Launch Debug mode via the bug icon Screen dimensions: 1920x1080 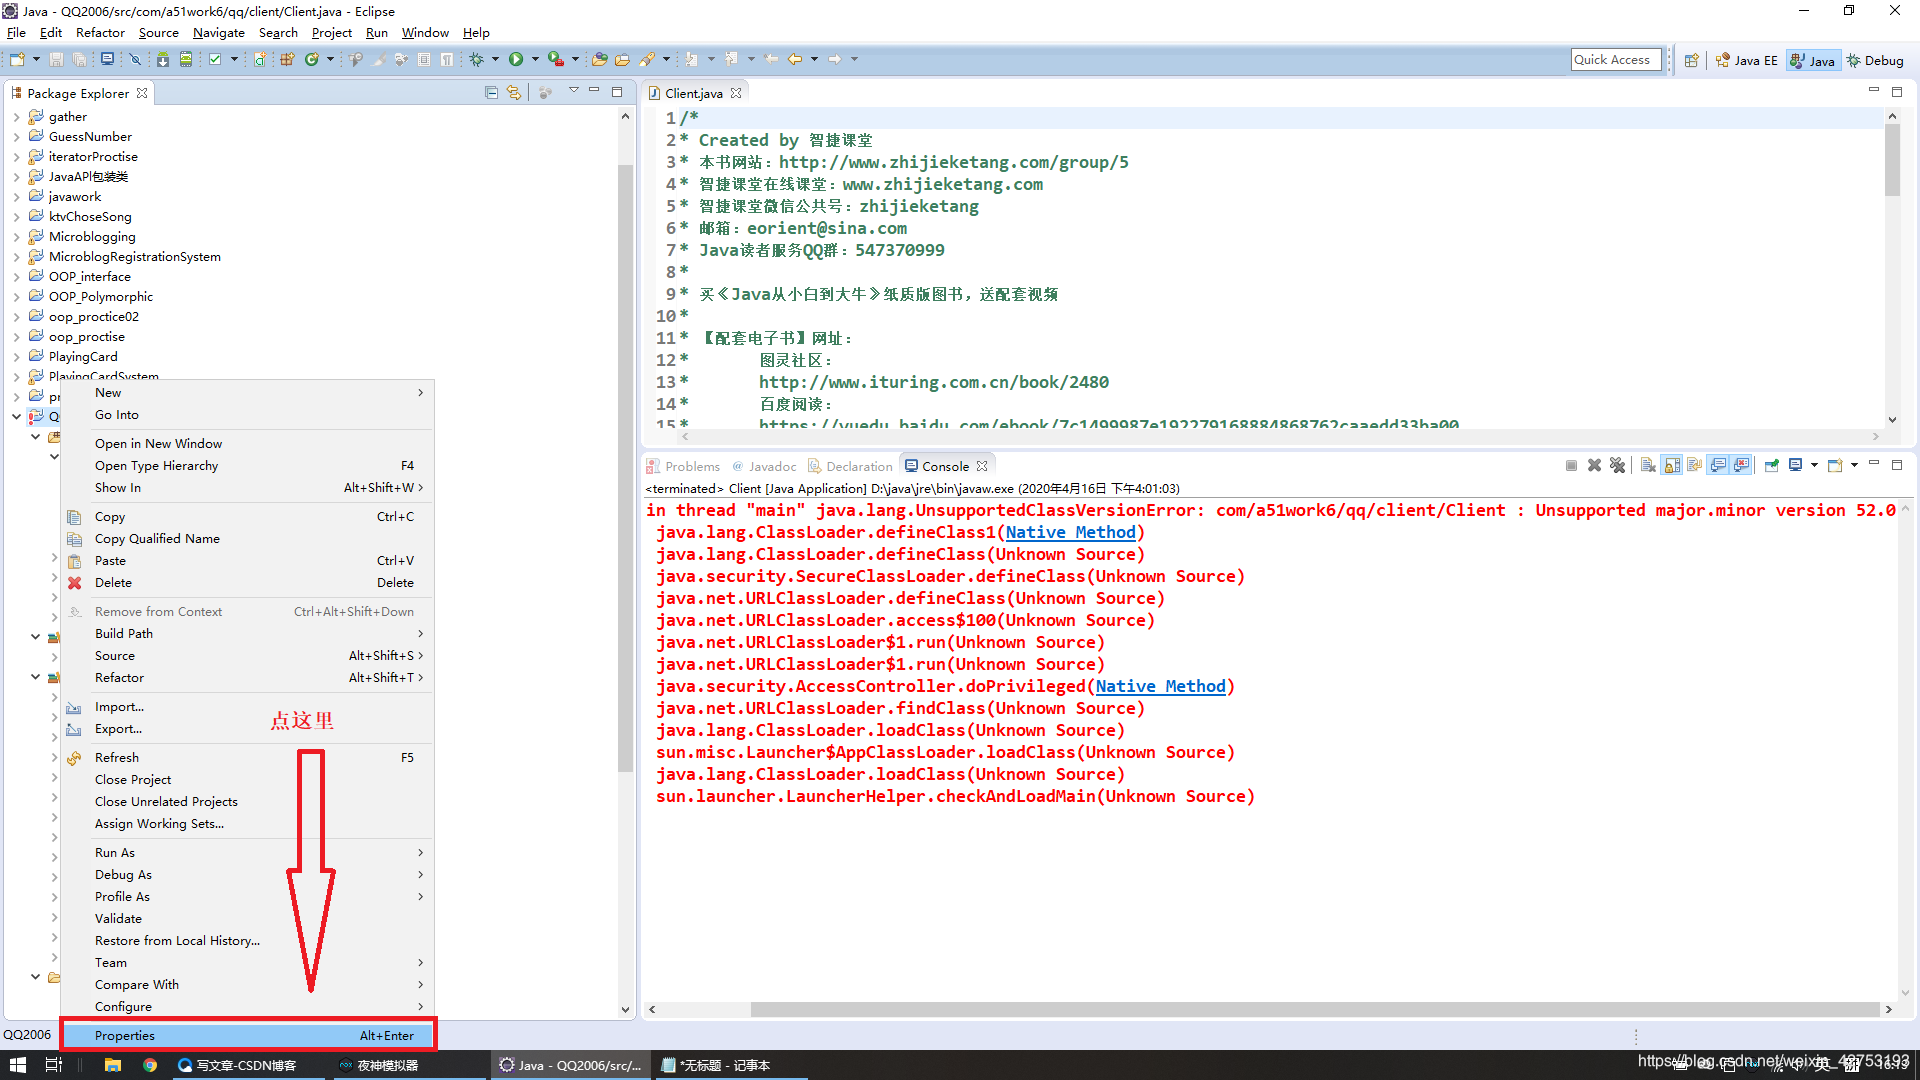point(478,59)
